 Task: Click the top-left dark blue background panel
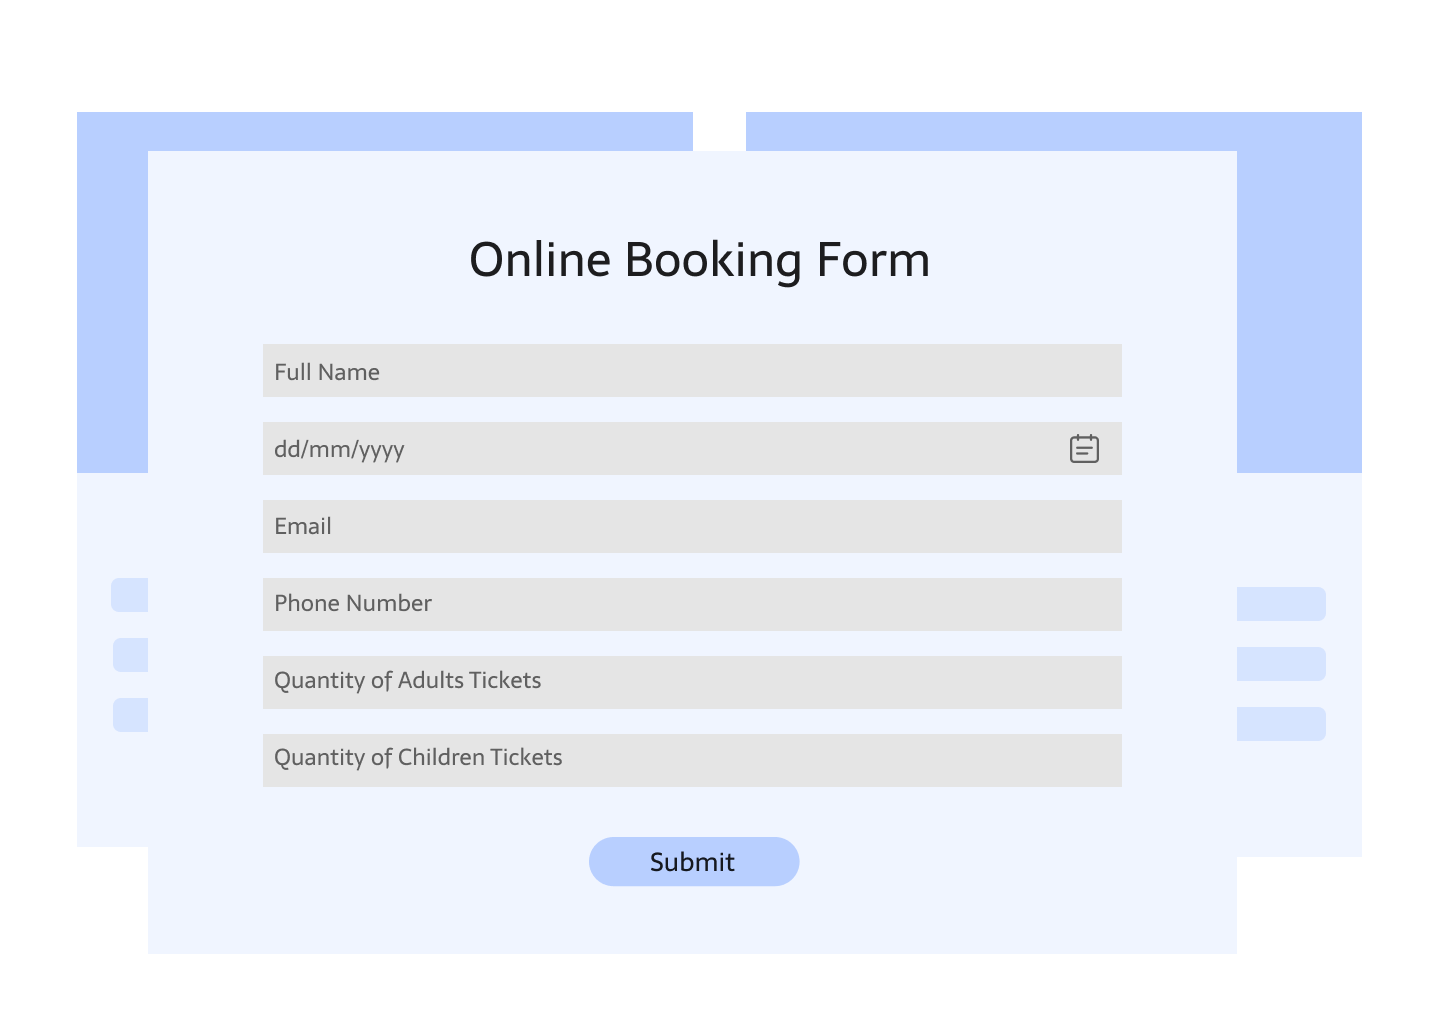coord(112,300)
